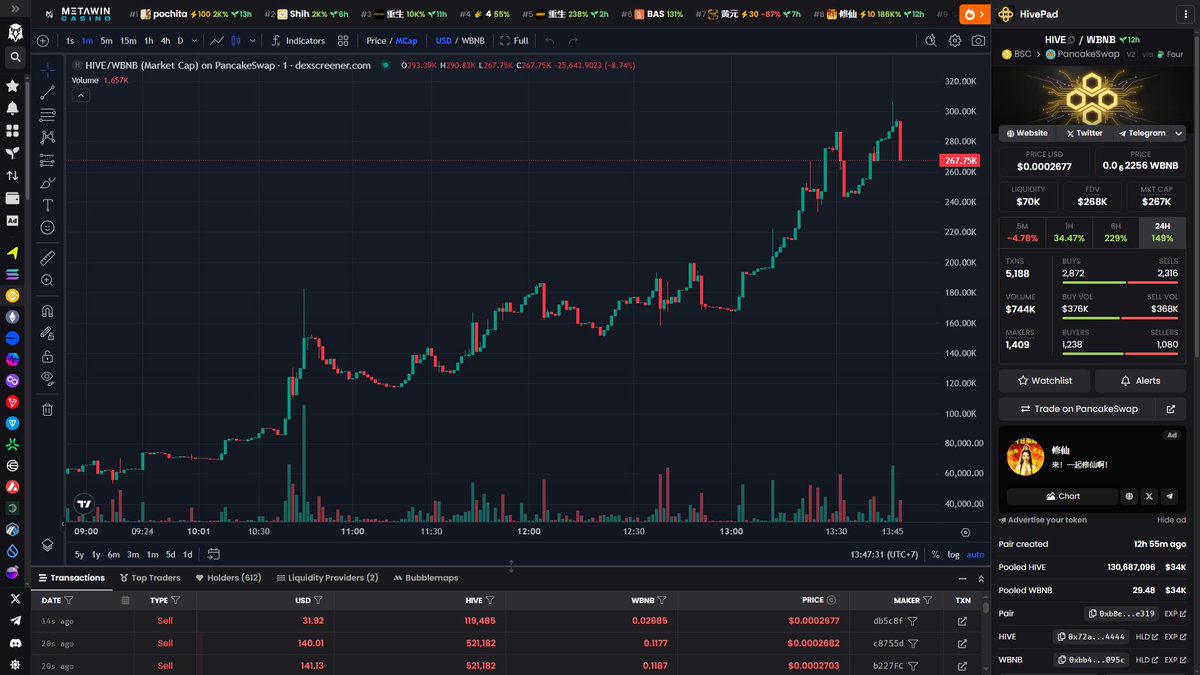This screenshot has width=1200, height=675.
Task: Open the MAKER column filter
Action: click(927, 600)
